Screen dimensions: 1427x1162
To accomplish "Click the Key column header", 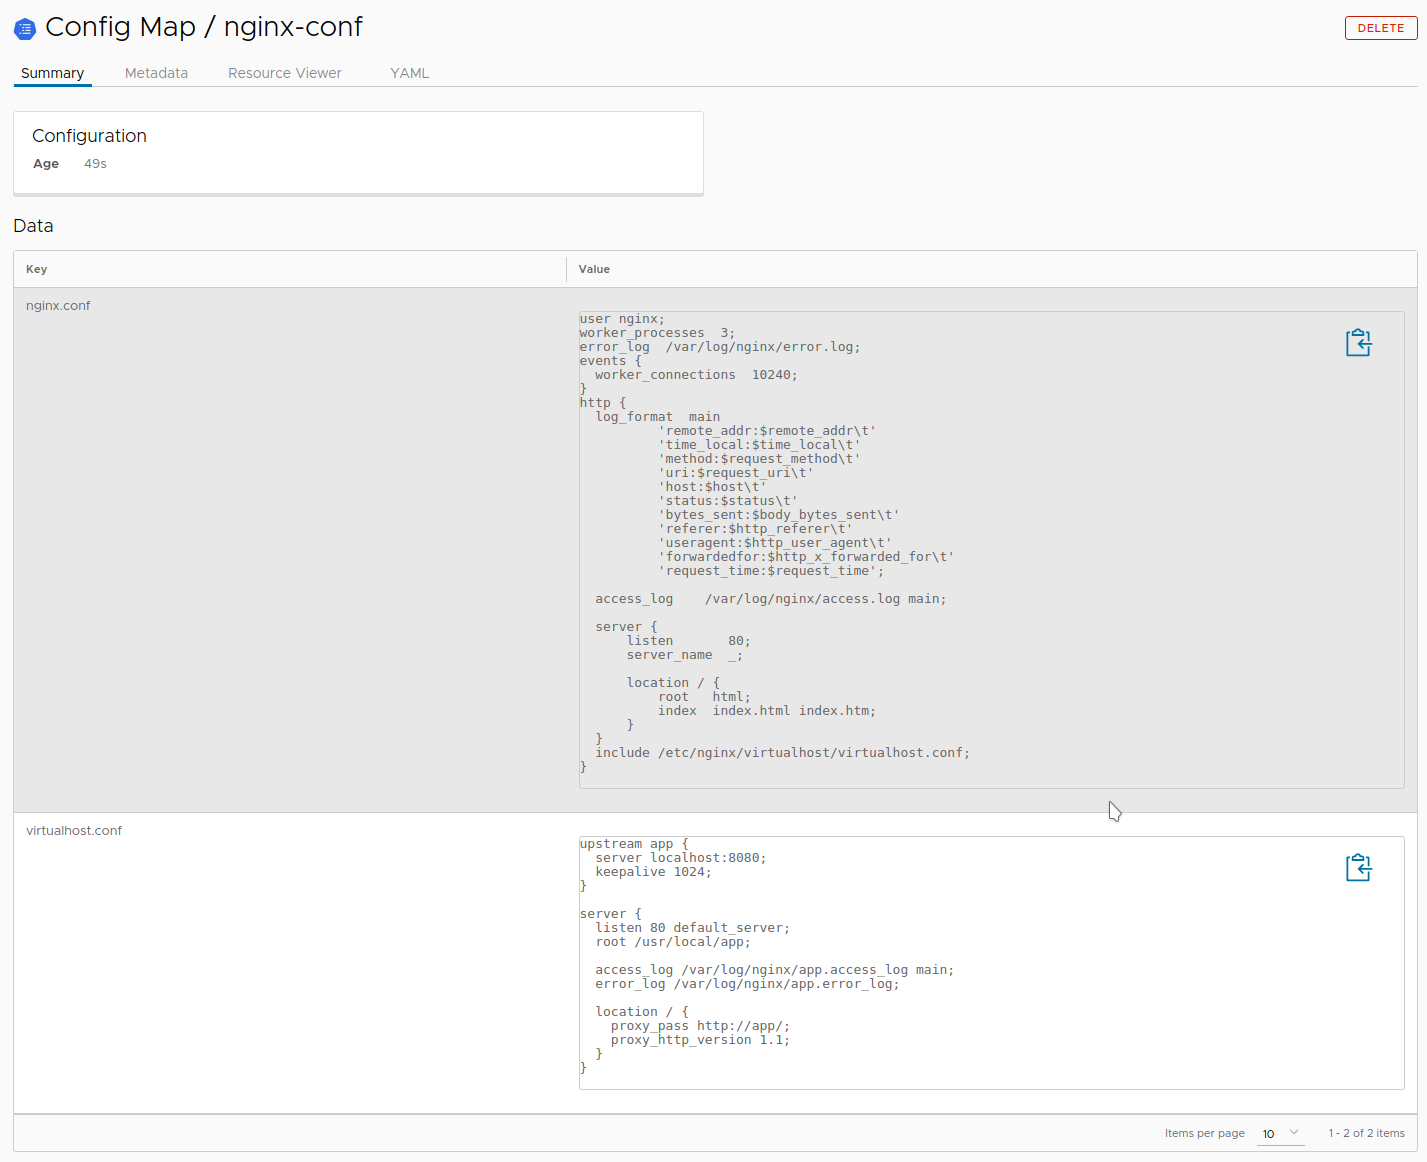I will (36, 269).
